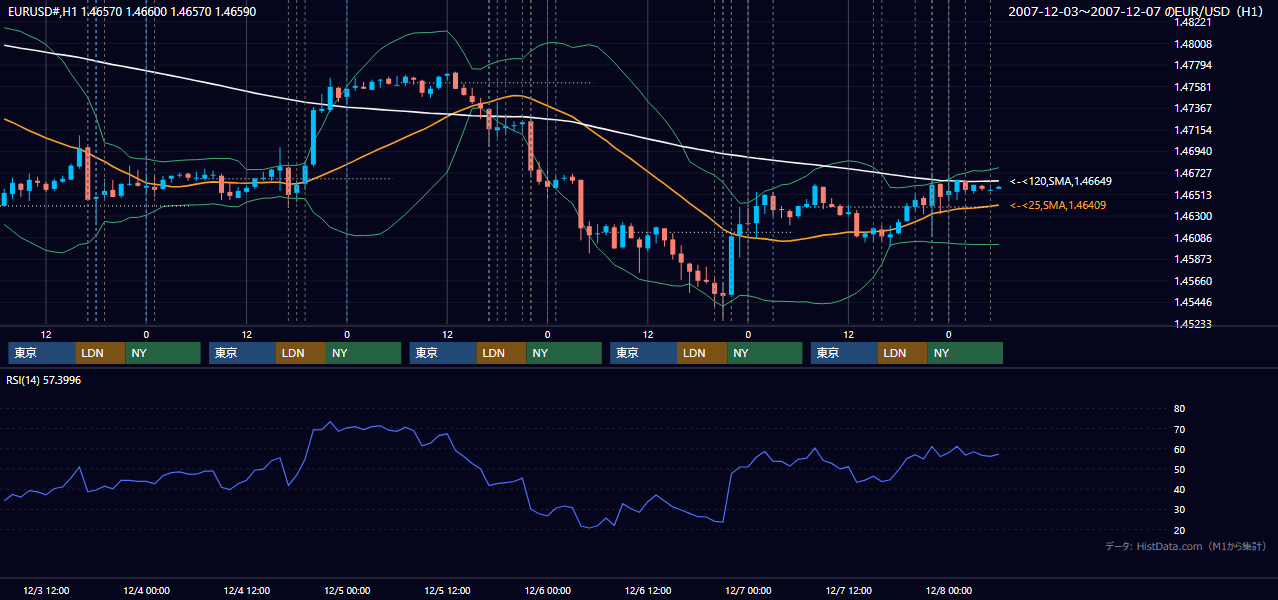
Task: Click price level 1.47794 on the axis
Action: click(x=1193, y=65)
